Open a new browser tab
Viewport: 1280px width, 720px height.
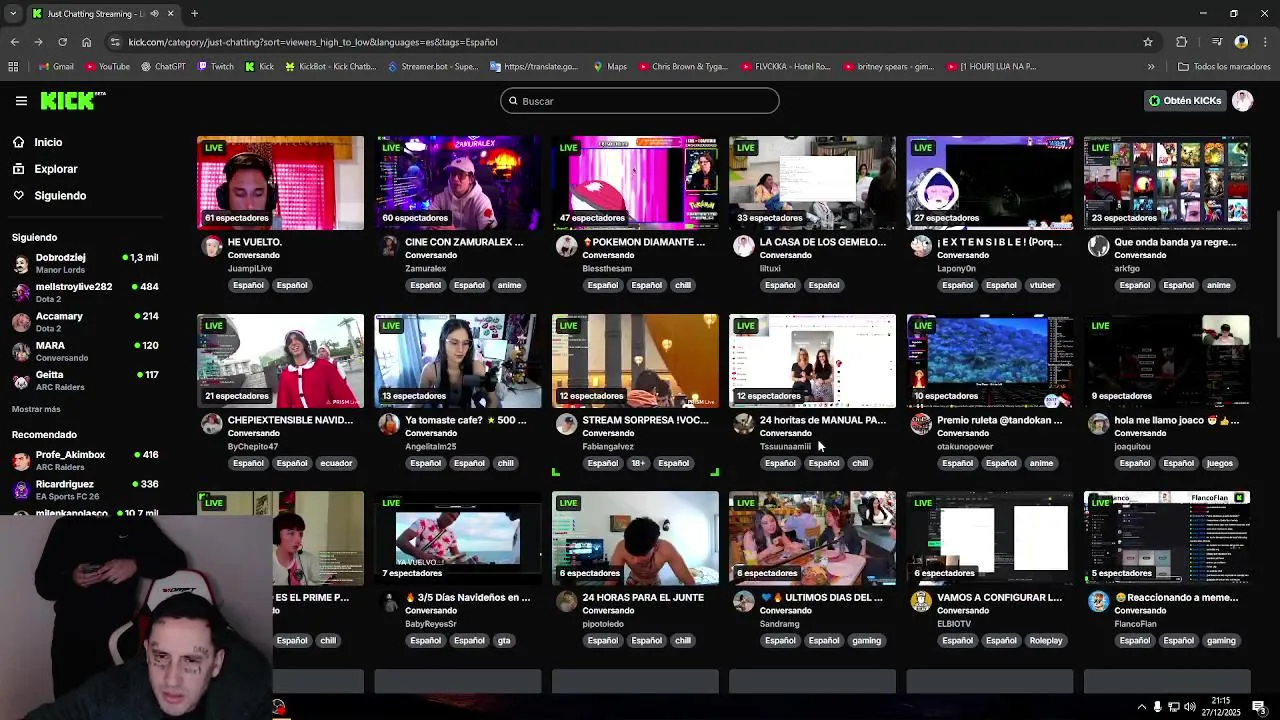194,14
